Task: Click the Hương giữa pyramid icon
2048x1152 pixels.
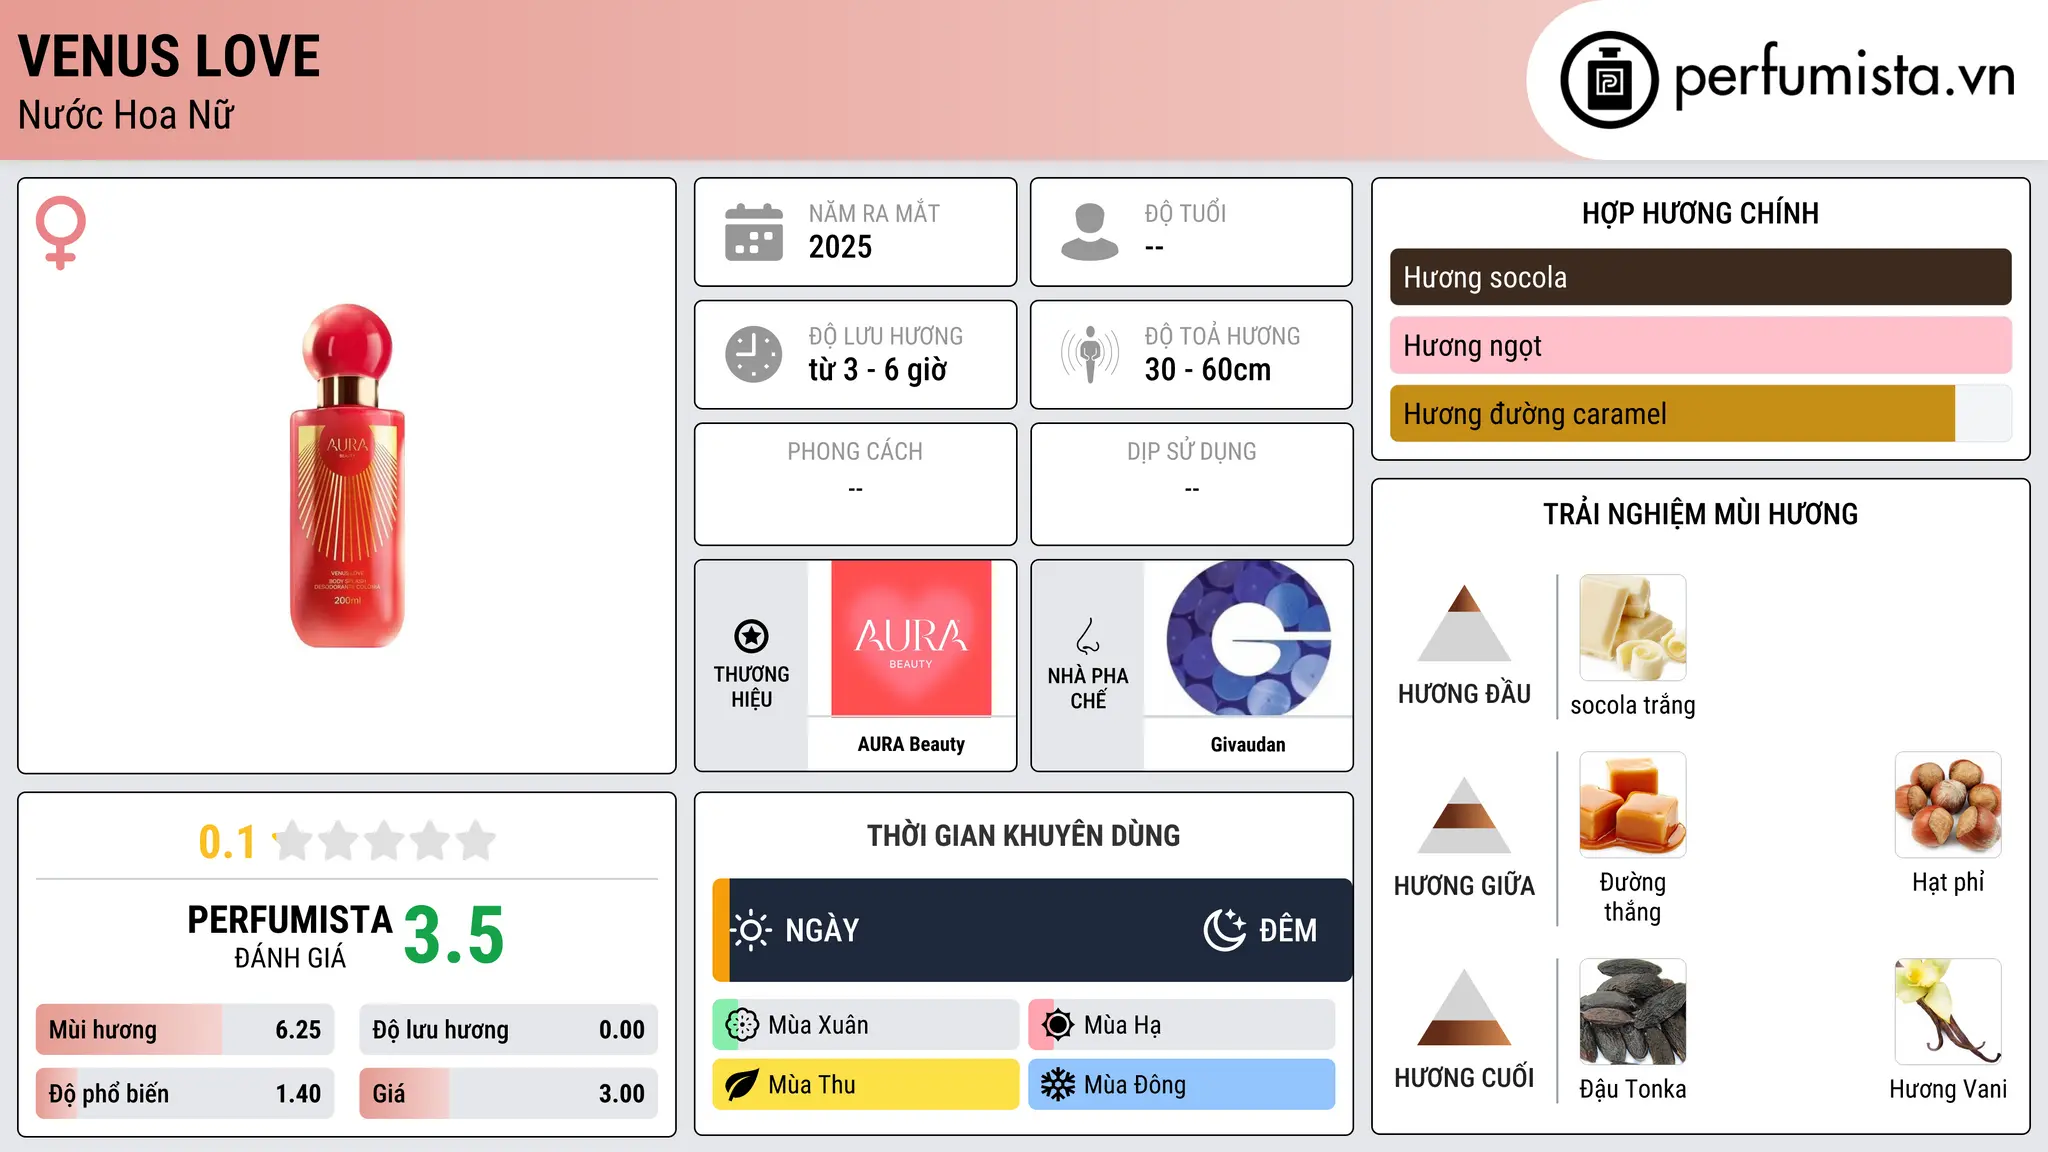Action: click(1464, 815)
